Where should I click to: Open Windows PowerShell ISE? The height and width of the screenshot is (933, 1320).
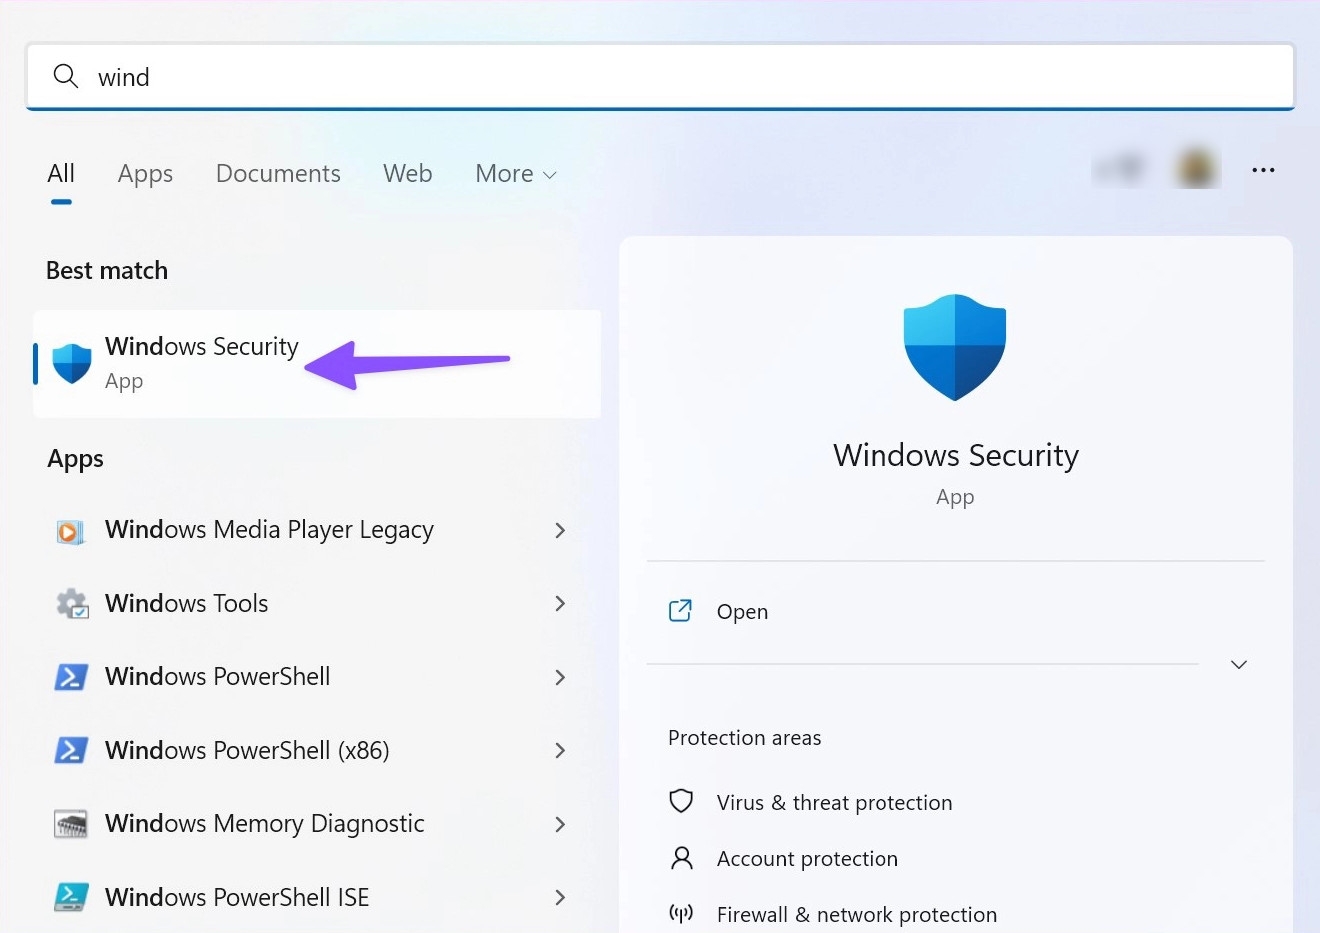click(236, 897)
